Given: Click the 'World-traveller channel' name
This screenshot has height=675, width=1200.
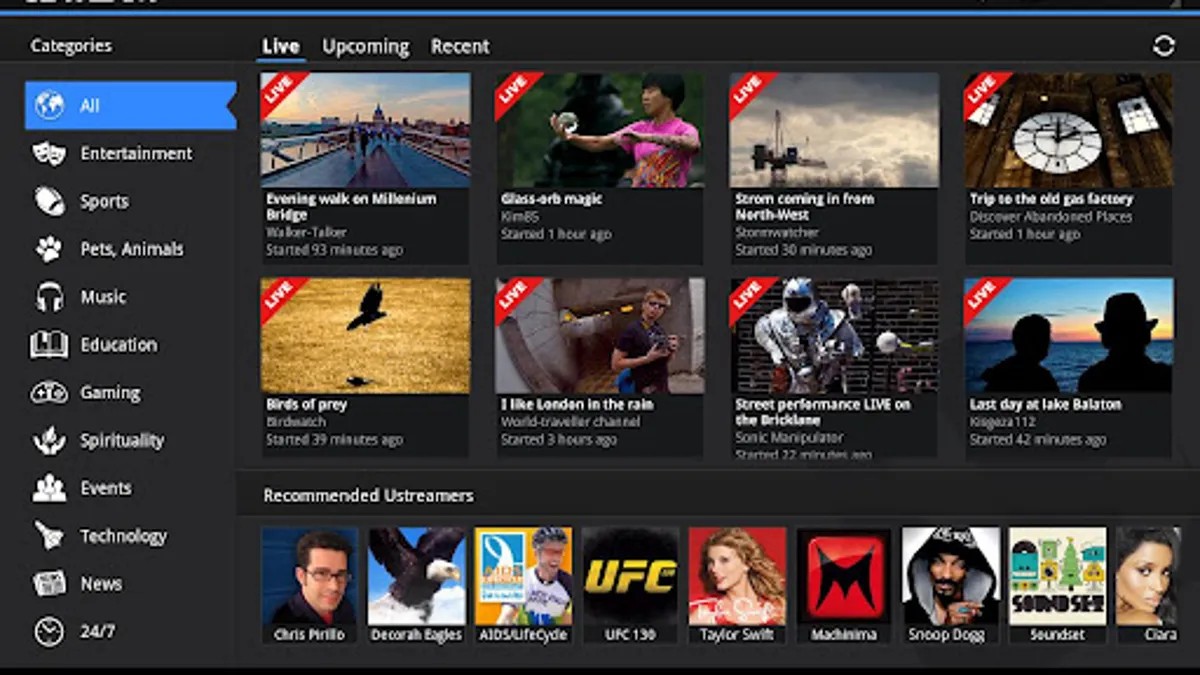Looking at the screenshot, I should [x=570, y=423].
